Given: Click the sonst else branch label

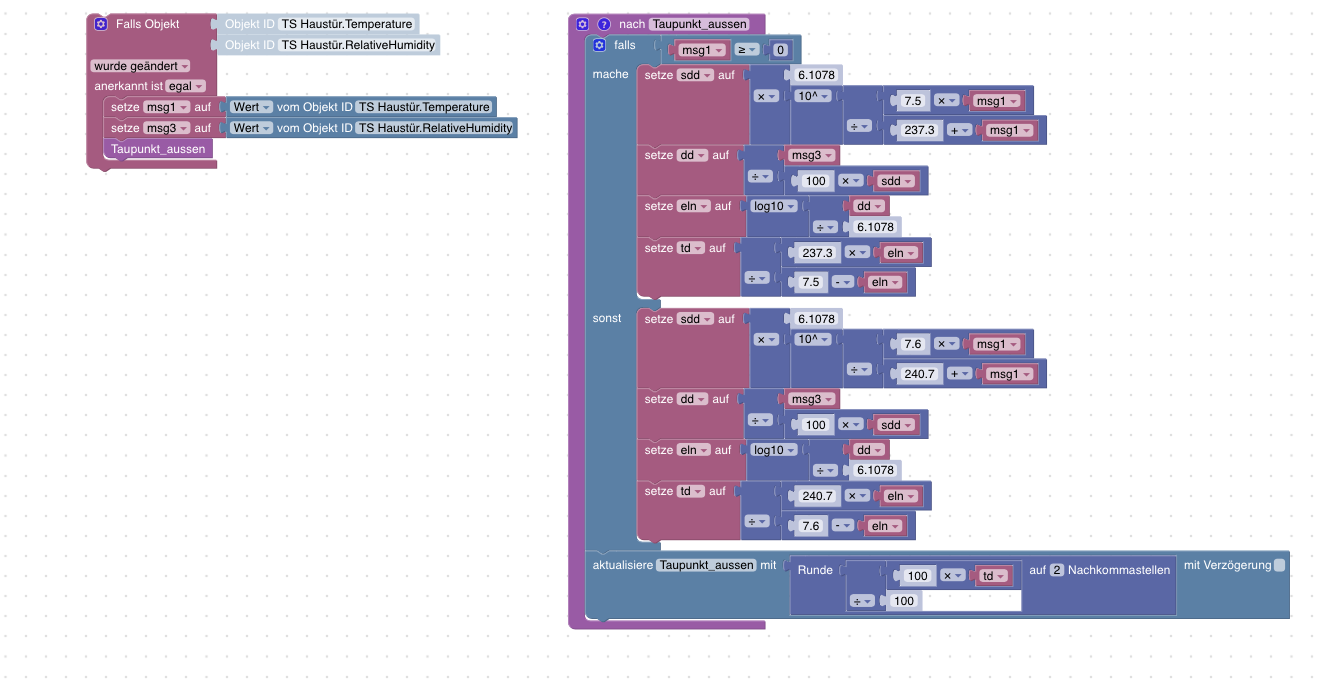Looking at the screenshot, I should (607, 318).
